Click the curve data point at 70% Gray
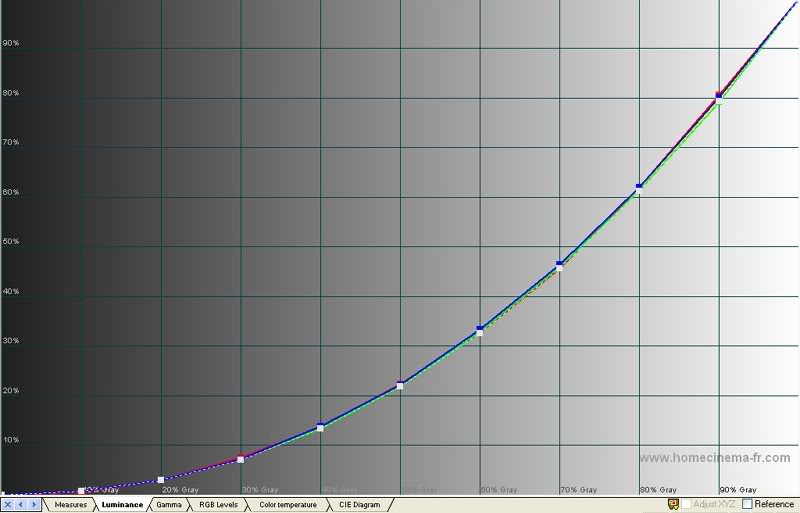 pos(559,265)
